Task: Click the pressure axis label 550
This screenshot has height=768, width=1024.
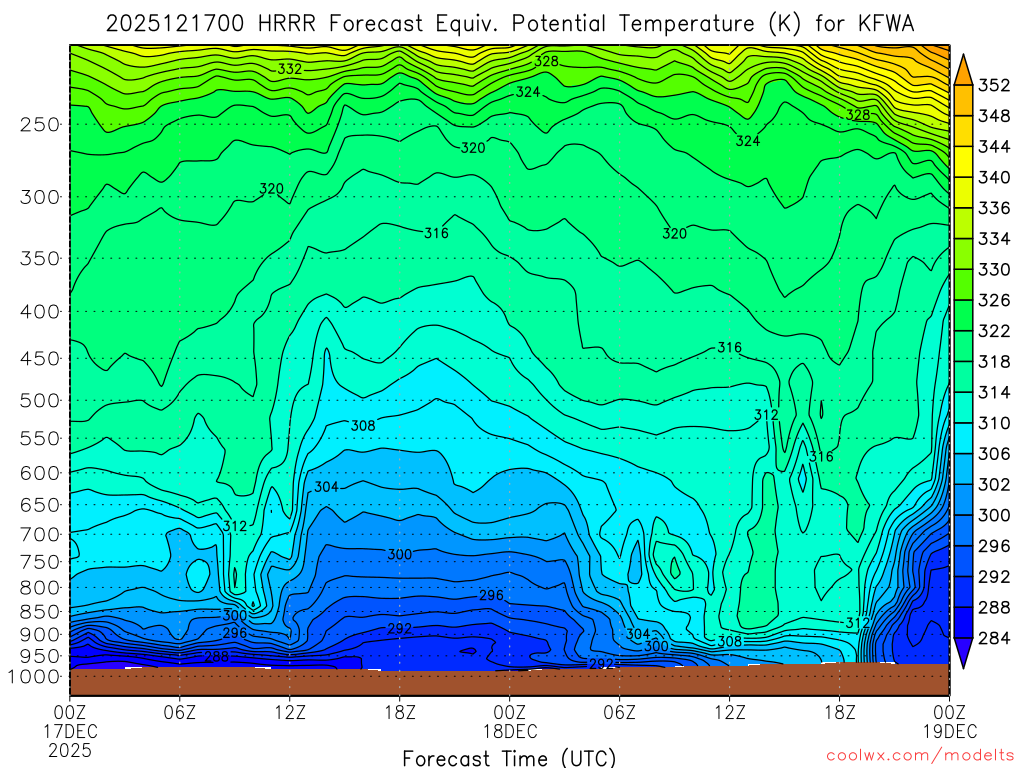Action: click(40, 438)
